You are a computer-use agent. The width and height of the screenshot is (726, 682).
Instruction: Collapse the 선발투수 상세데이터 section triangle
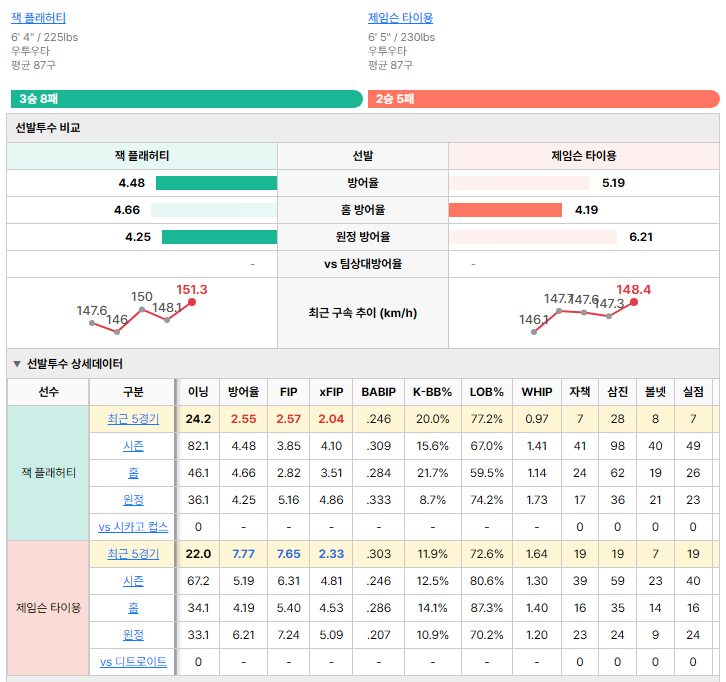pyautogui.click(x=17, y=364)
